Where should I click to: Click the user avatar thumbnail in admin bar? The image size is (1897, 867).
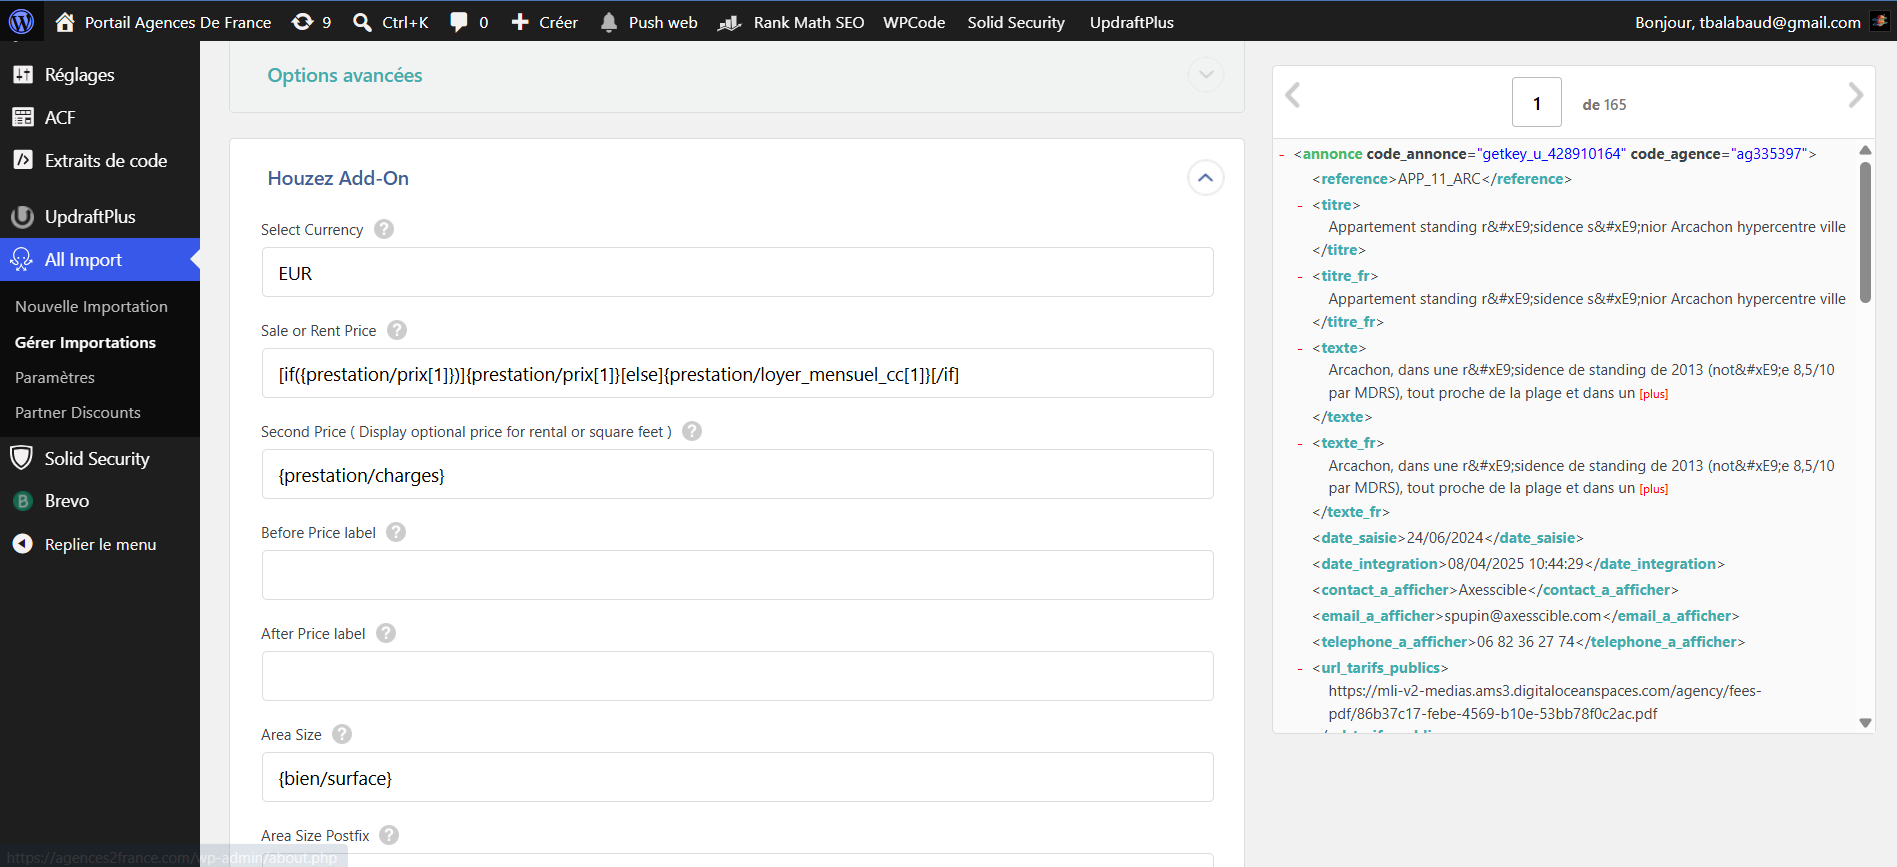coord(1879,21)
